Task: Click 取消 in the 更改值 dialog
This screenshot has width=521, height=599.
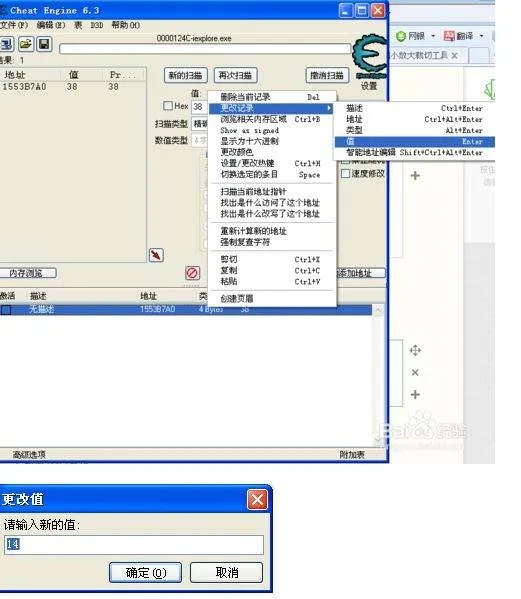Action: point(227,572)
